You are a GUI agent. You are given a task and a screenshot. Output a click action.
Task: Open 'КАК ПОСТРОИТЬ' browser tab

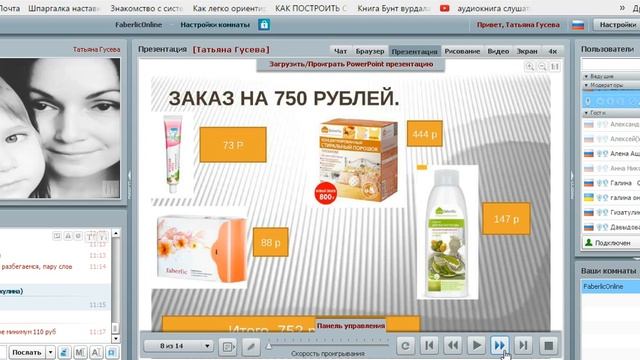[310, 8]
